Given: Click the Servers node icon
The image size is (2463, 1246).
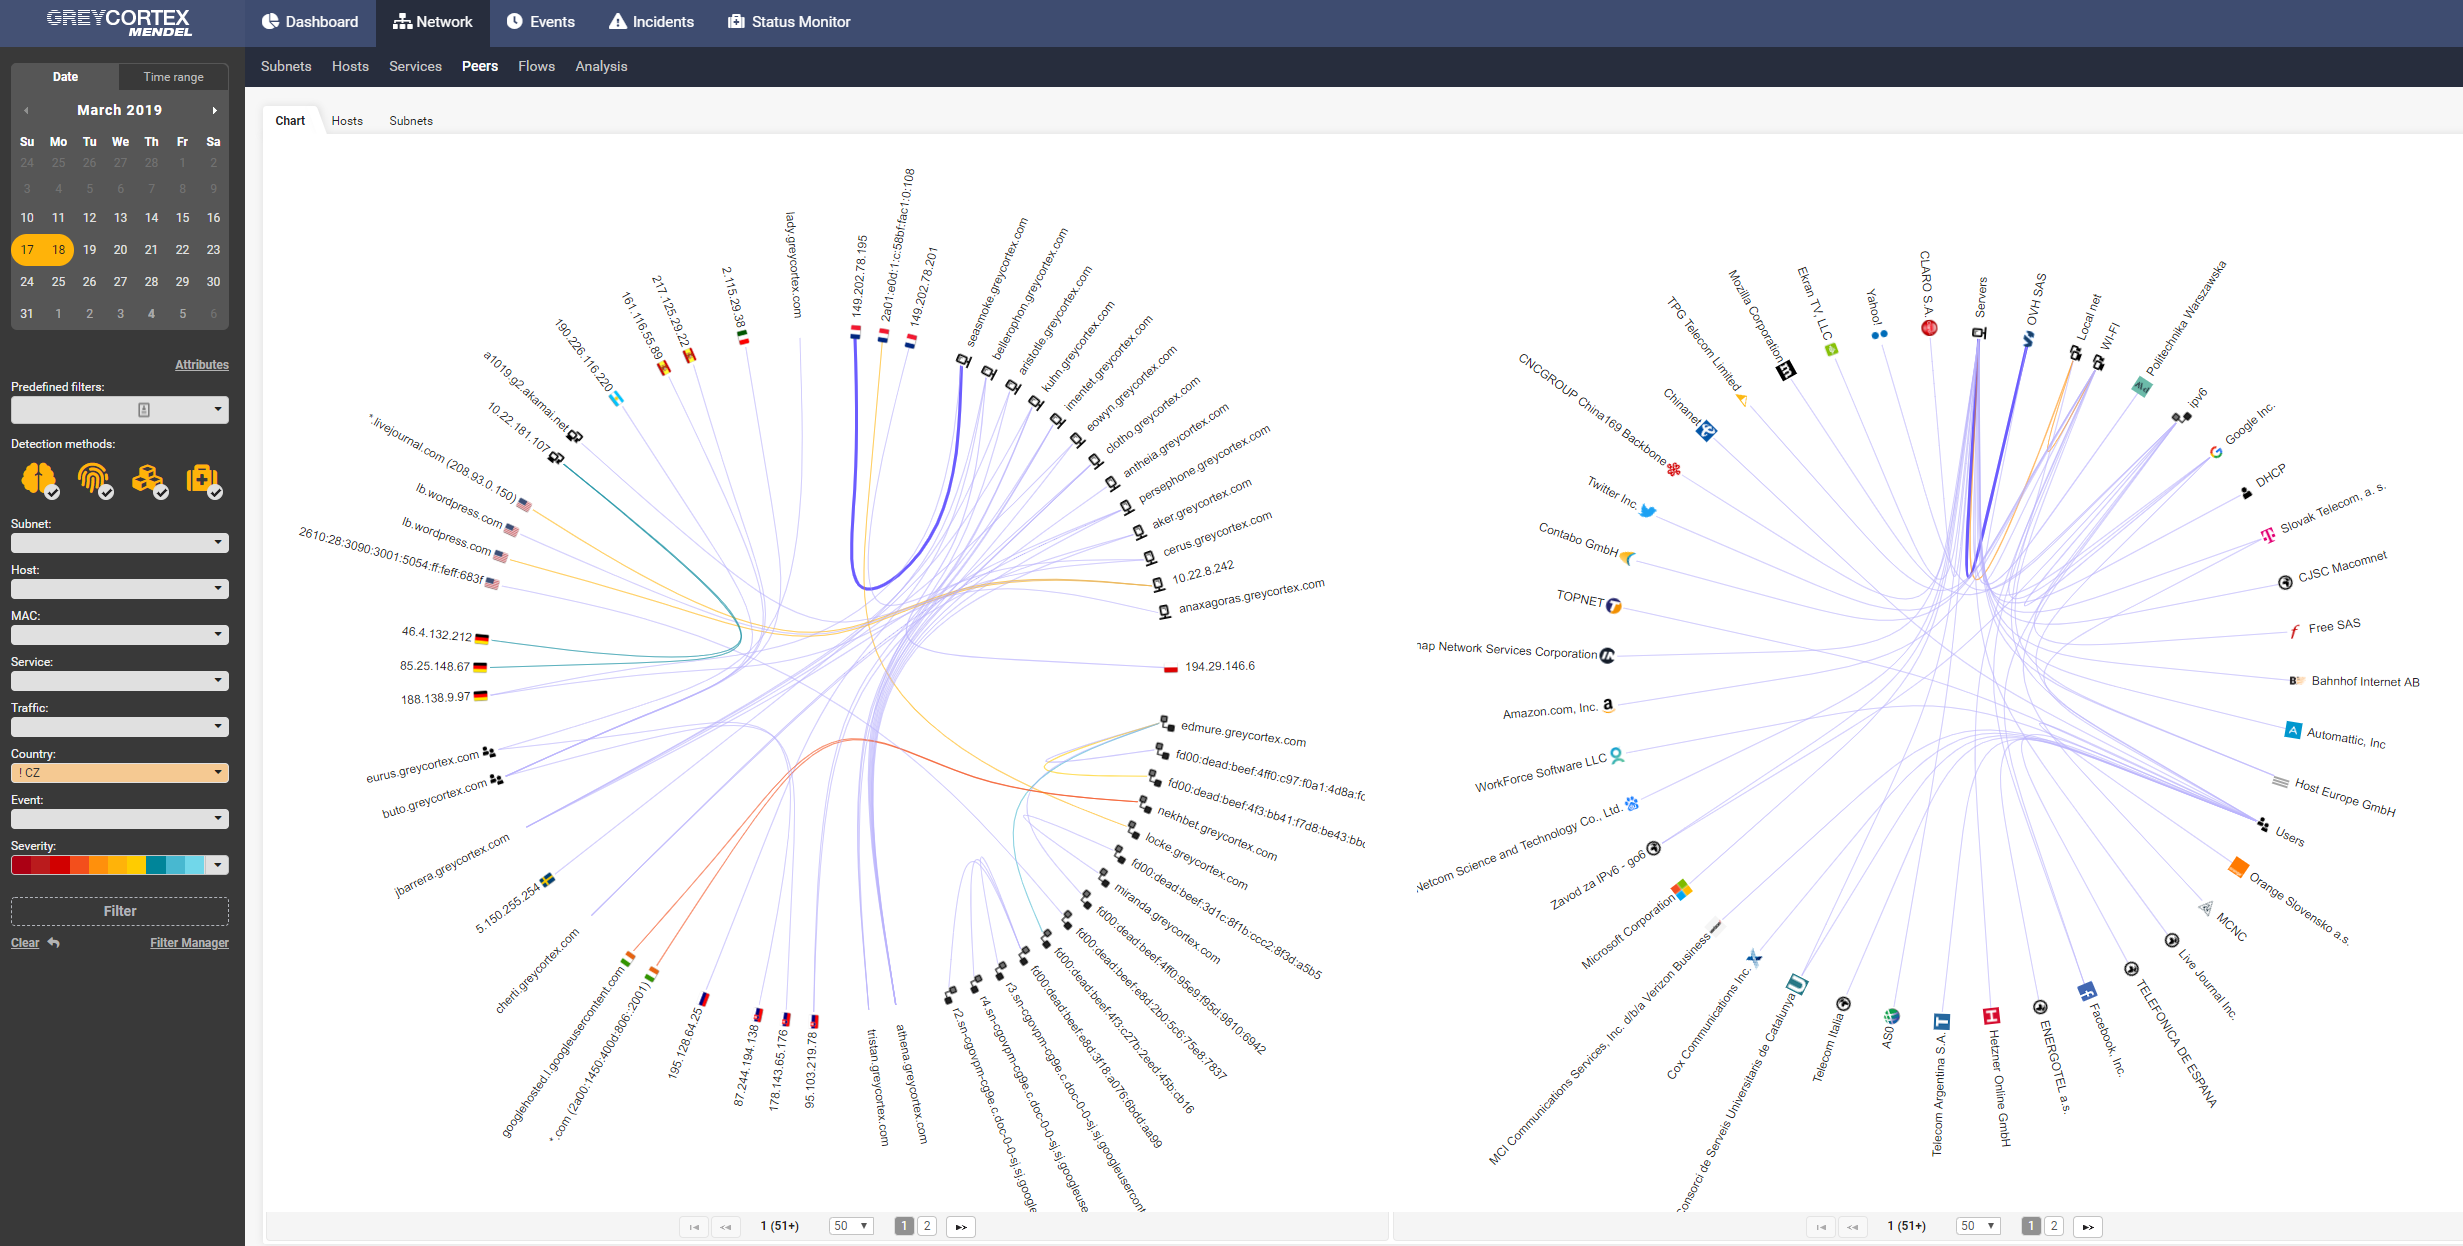Looking at the screenshot, I should point(1979,333).
